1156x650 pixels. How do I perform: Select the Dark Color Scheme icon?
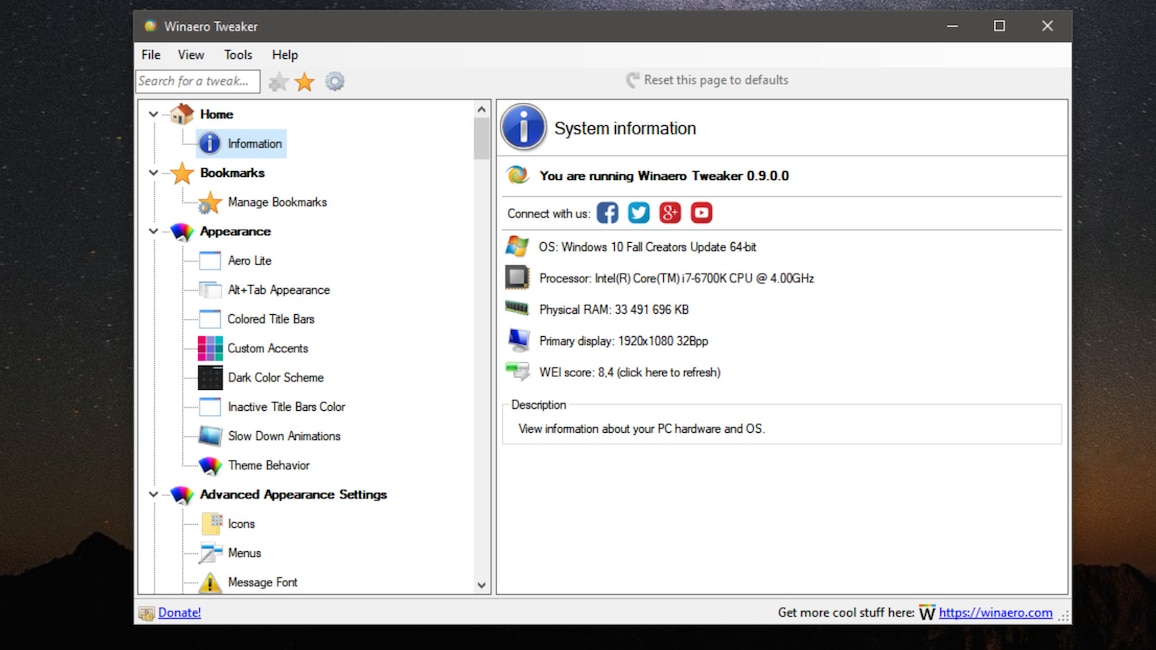pyautogui.click(x=210, y=378)
